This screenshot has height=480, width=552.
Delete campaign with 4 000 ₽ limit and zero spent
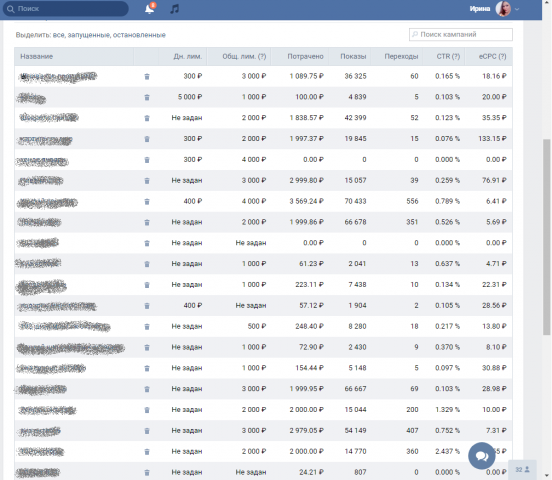click(x=147, y=160)
